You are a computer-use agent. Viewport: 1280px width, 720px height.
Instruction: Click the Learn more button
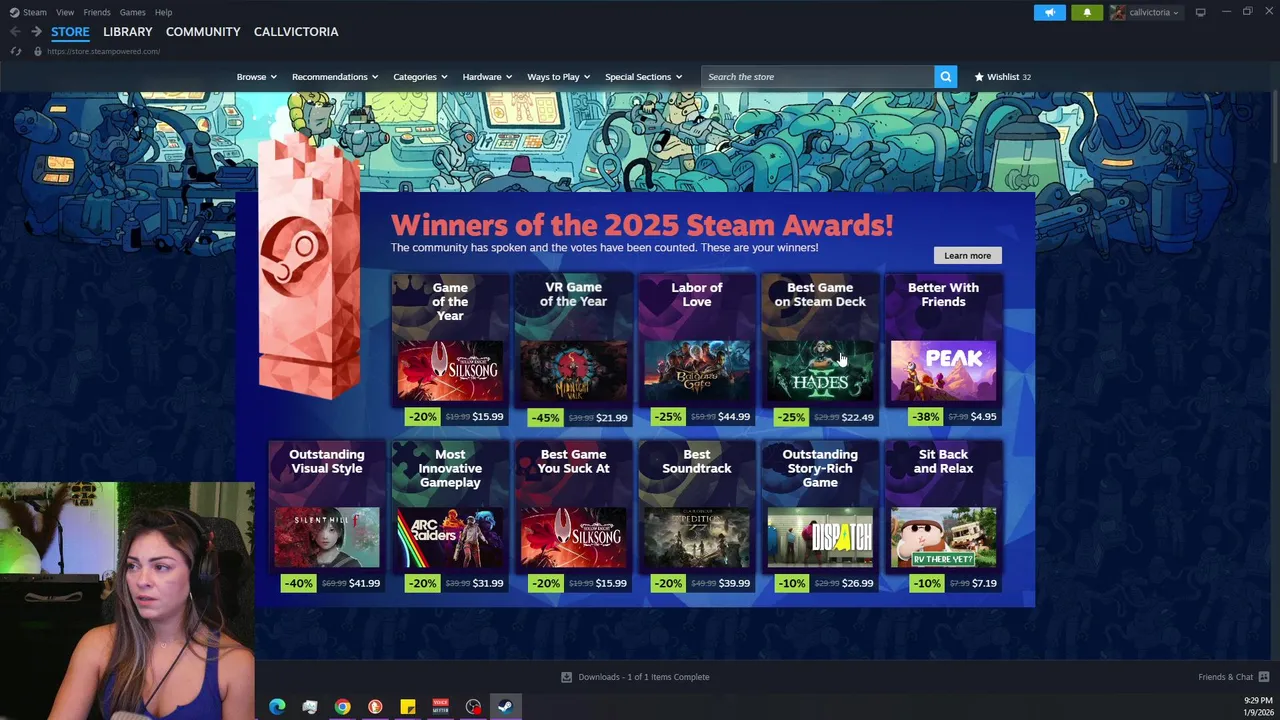(x=967, y=255)
